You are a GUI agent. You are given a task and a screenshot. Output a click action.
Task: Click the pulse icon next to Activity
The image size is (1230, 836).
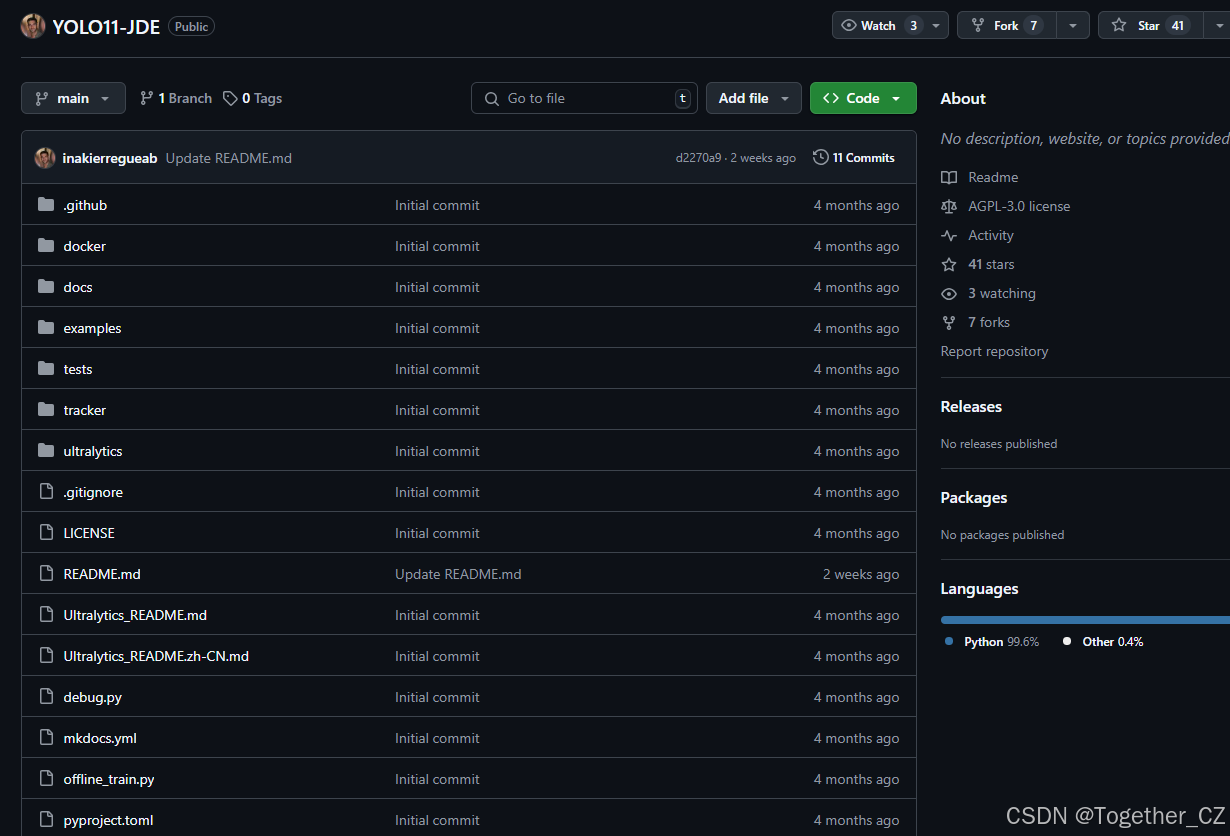[949, 235]
